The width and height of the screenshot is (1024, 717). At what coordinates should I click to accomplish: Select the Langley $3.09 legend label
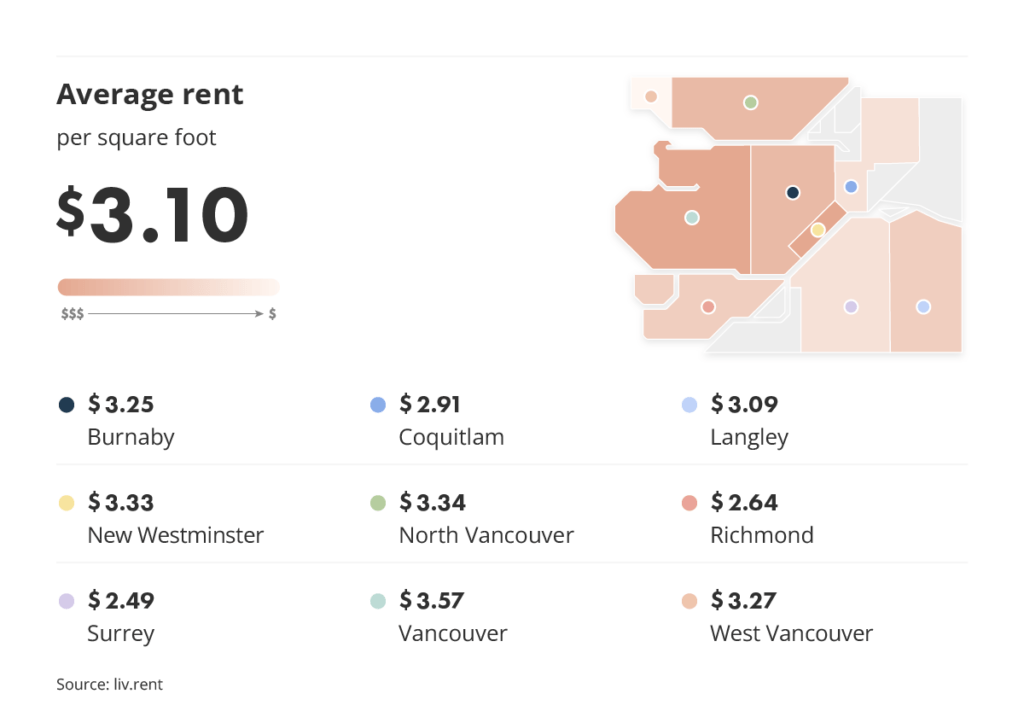point(749,420)
